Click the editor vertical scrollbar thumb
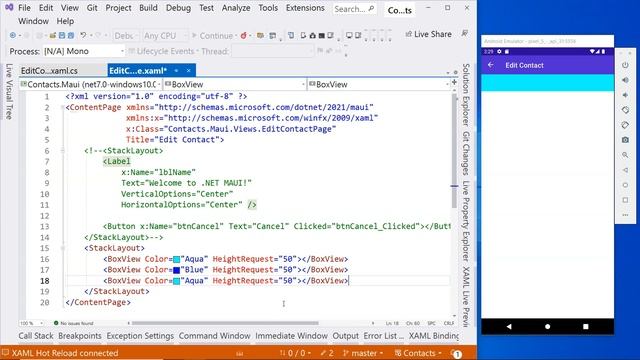Screen dimensions: 640x360 [454, 152]
